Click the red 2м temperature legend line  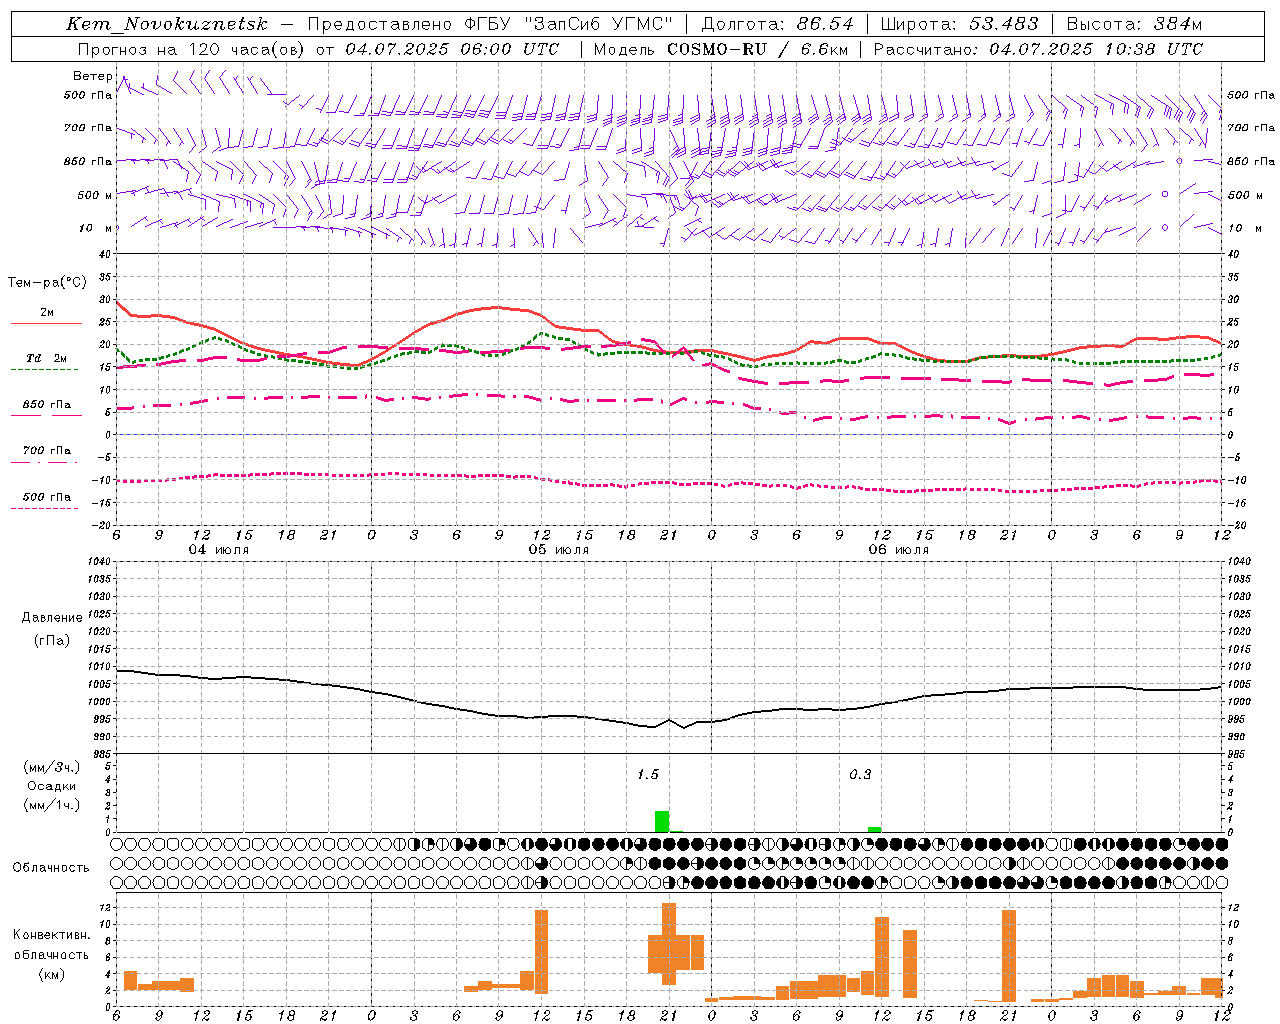(46, 323)
